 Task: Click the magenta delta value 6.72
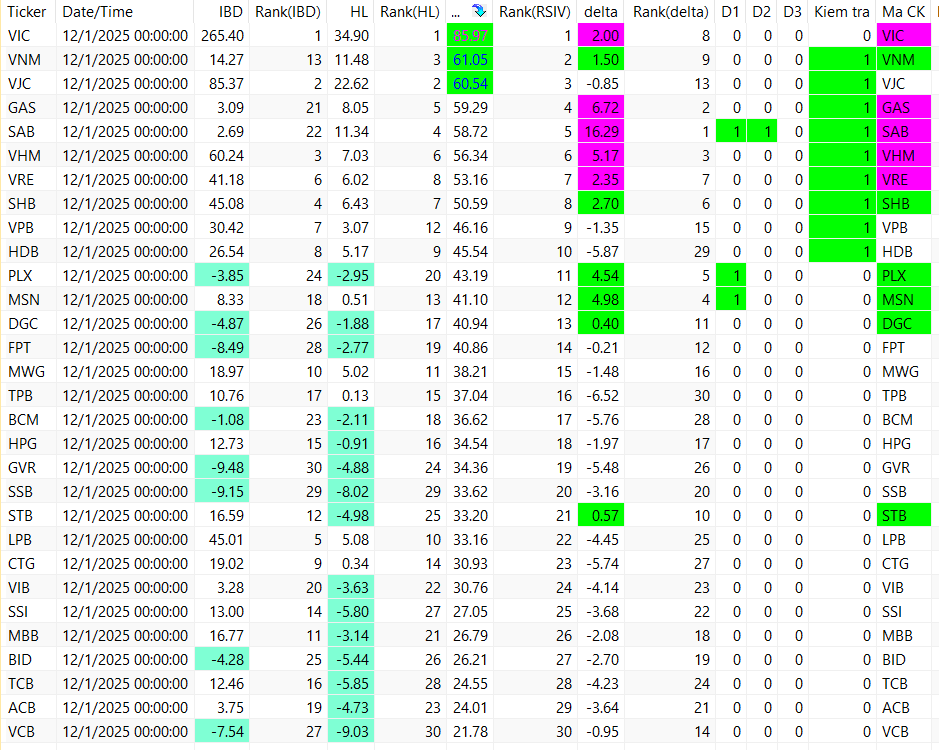coord(601,107)
